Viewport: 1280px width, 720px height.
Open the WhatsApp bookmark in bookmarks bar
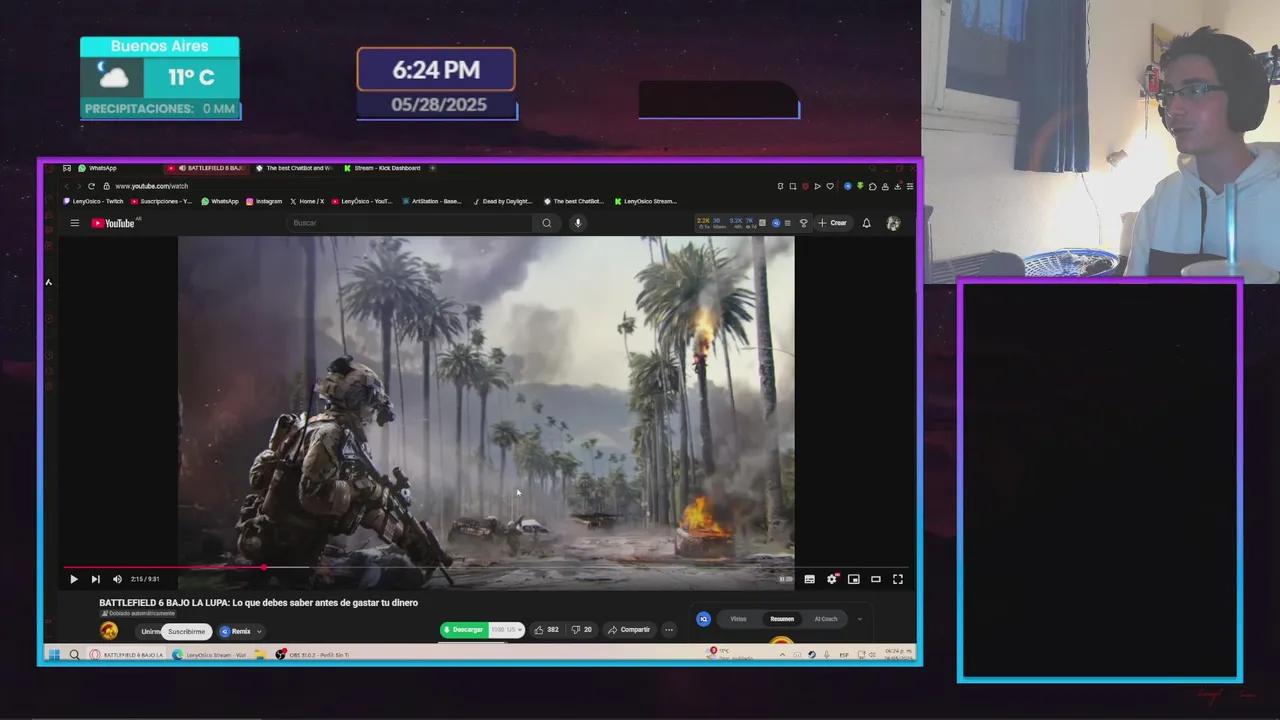tap(220, 201)
